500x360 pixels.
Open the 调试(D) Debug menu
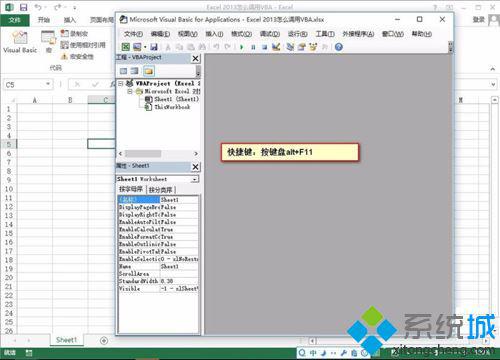tap(269, 34)
